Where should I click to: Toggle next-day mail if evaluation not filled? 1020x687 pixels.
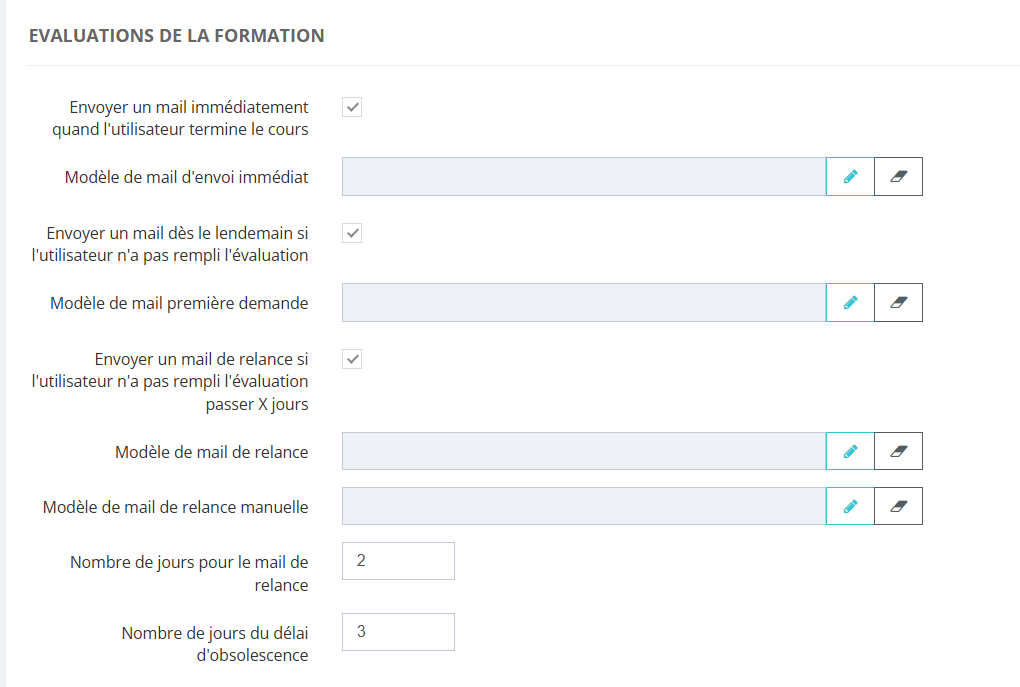[352, 233]
